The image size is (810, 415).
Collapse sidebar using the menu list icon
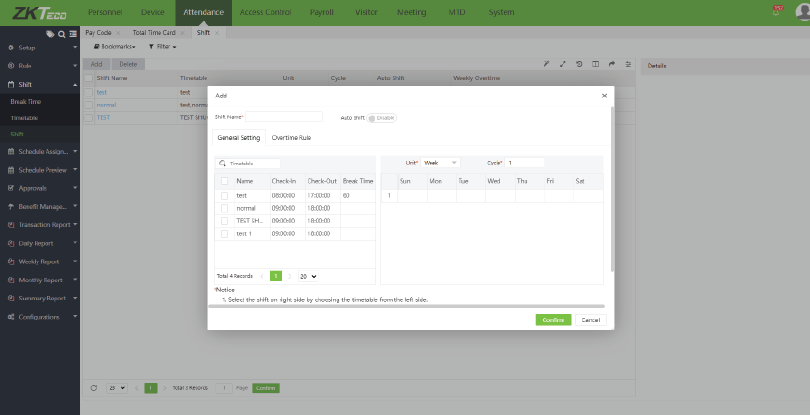(72, 34)
